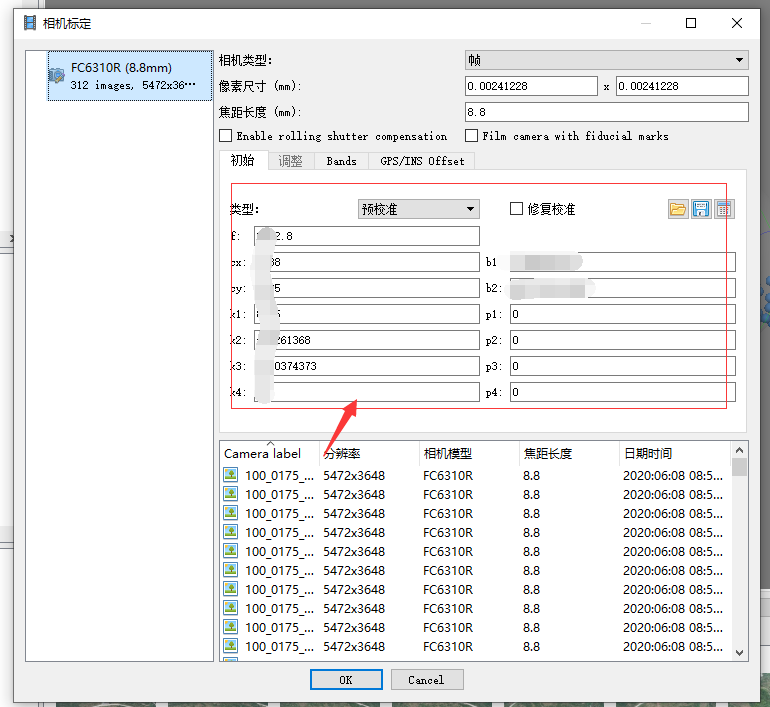Click the image list scrollbar down arrow
Screen dimensions: 770x707
[739, 653]
